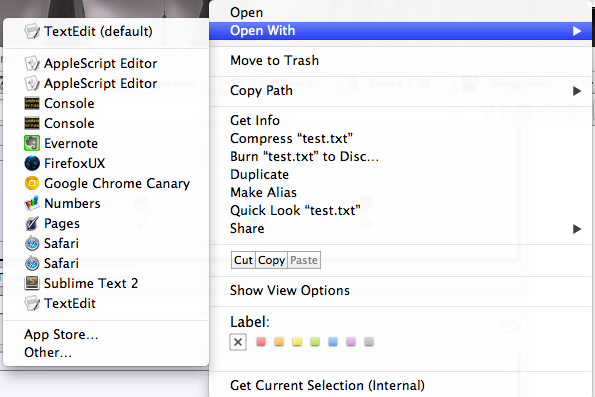This screenshot has width=595, height=397.
Task: Click the gray label color swatch
Action: 369,342
